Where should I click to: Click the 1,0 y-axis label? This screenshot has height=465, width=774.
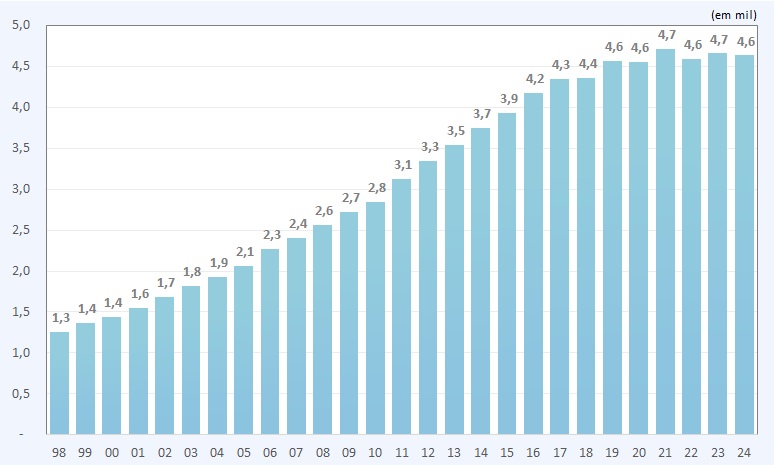(21, 352)
